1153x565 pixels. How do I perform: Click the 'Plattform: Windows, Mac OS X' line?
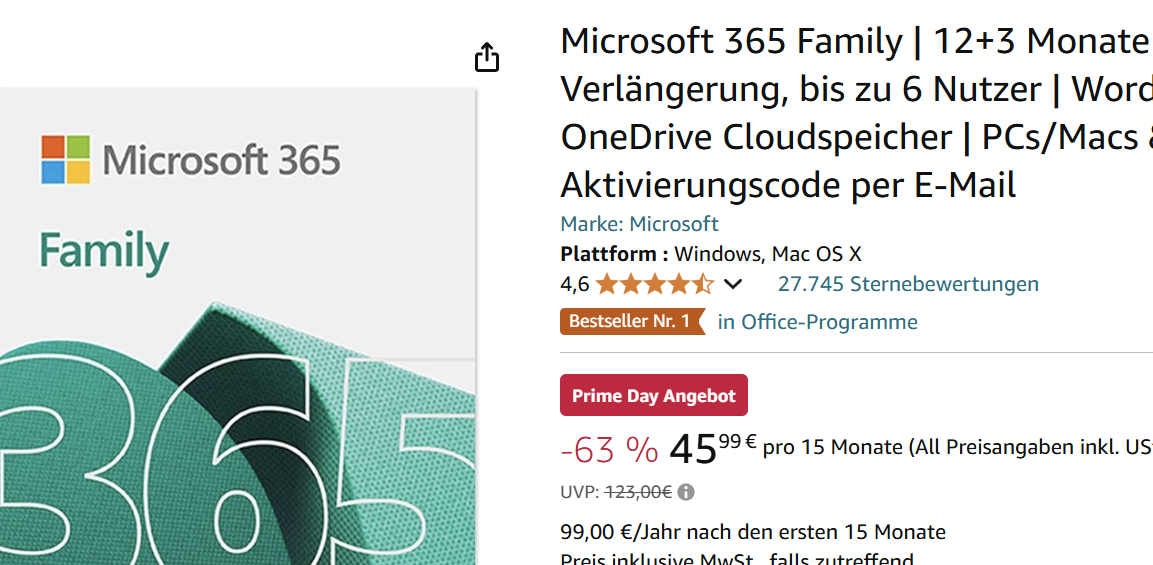tap(710, 253)
